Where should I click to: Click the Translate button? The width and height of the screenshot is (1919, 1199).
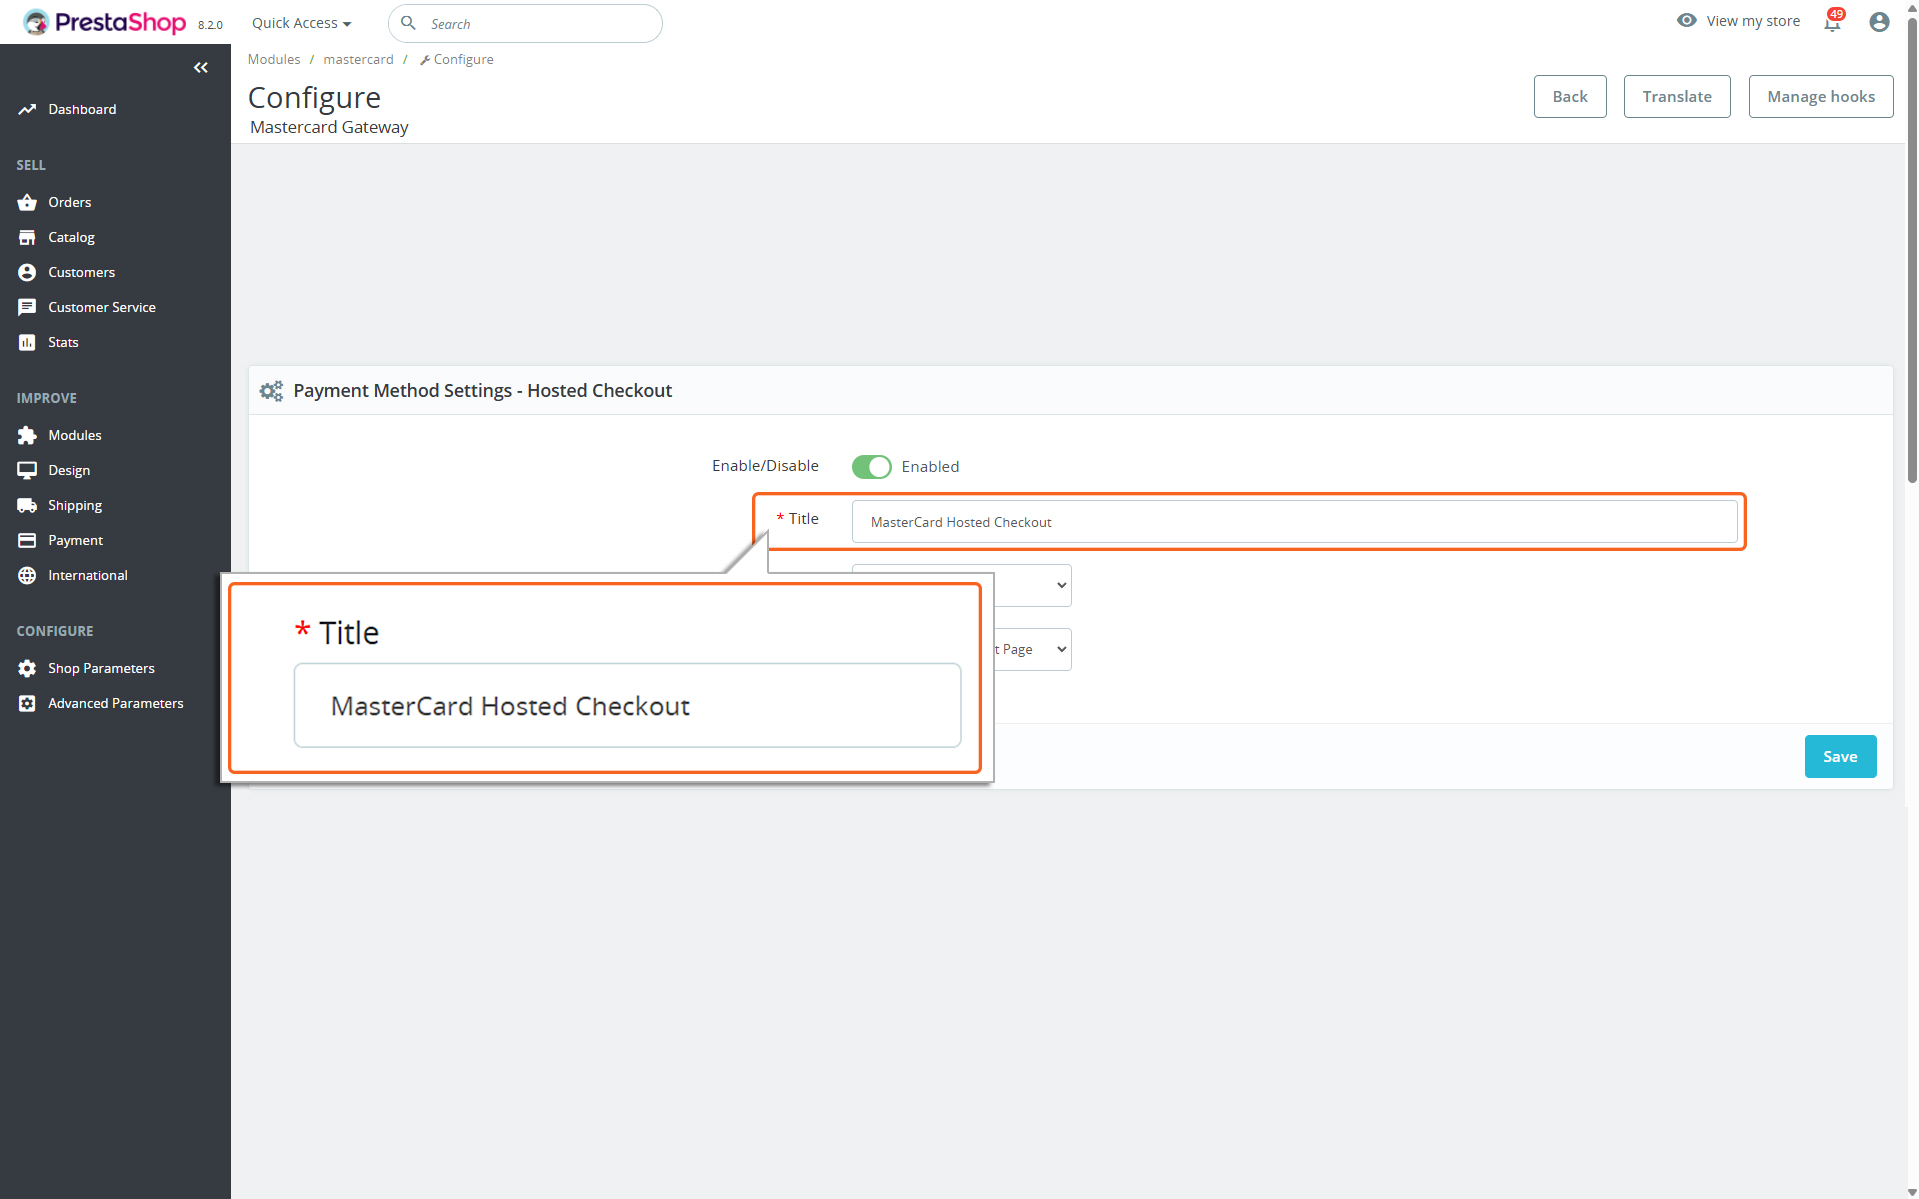[1676, 97]
